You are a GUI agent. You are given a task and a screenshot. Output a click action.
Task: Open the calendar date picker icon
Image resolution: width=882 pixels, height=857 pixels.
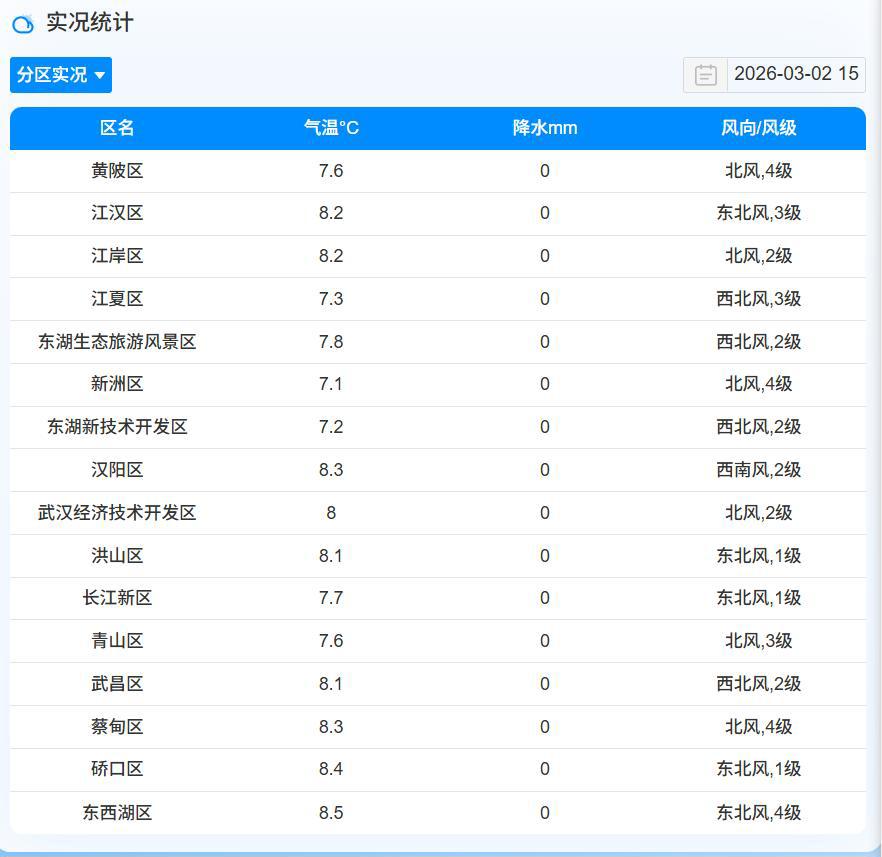point(705,75)
